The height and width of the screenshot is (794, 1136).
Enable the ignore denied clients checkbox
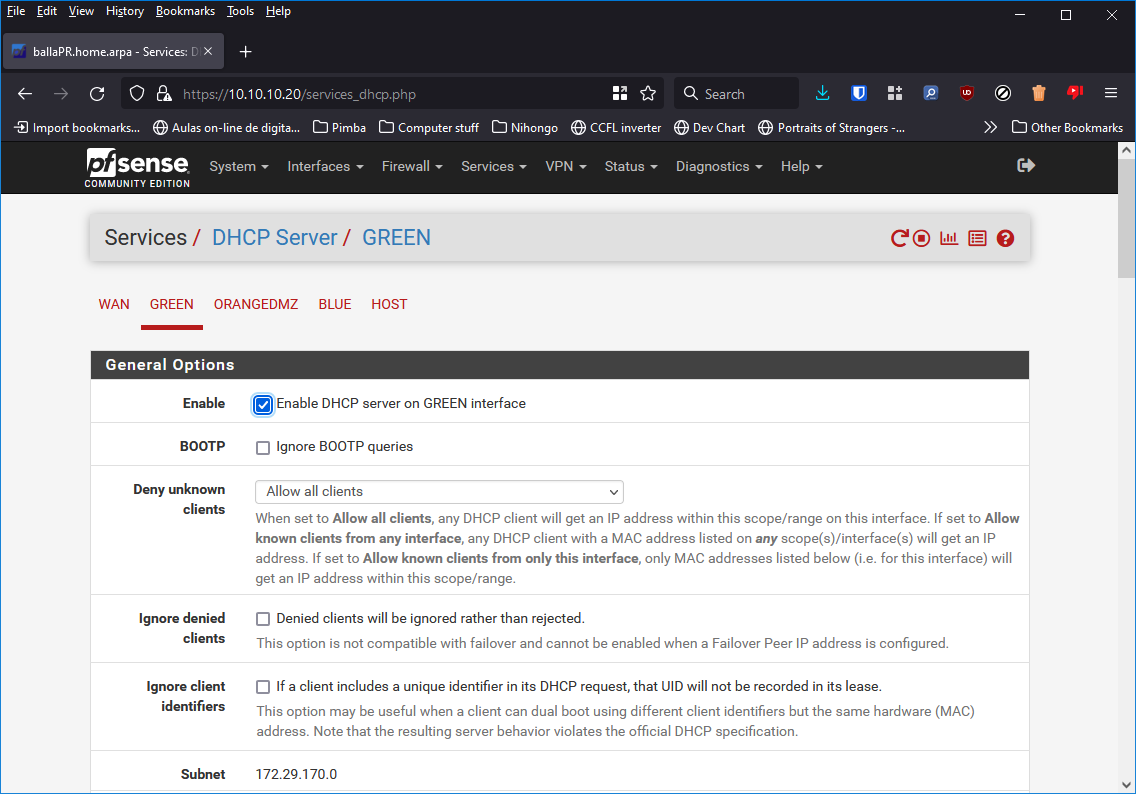(x=263, y=619)
